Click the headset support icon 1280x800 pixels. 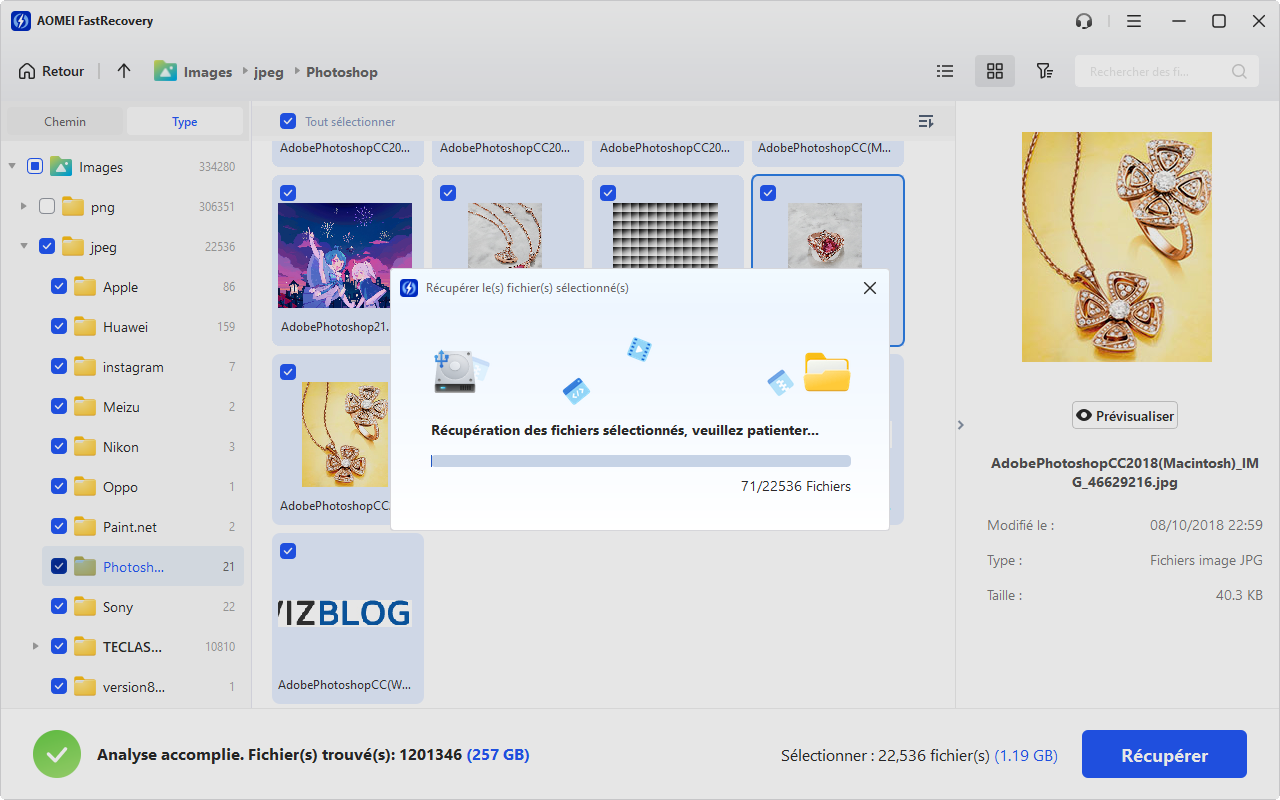point(1084,21)
